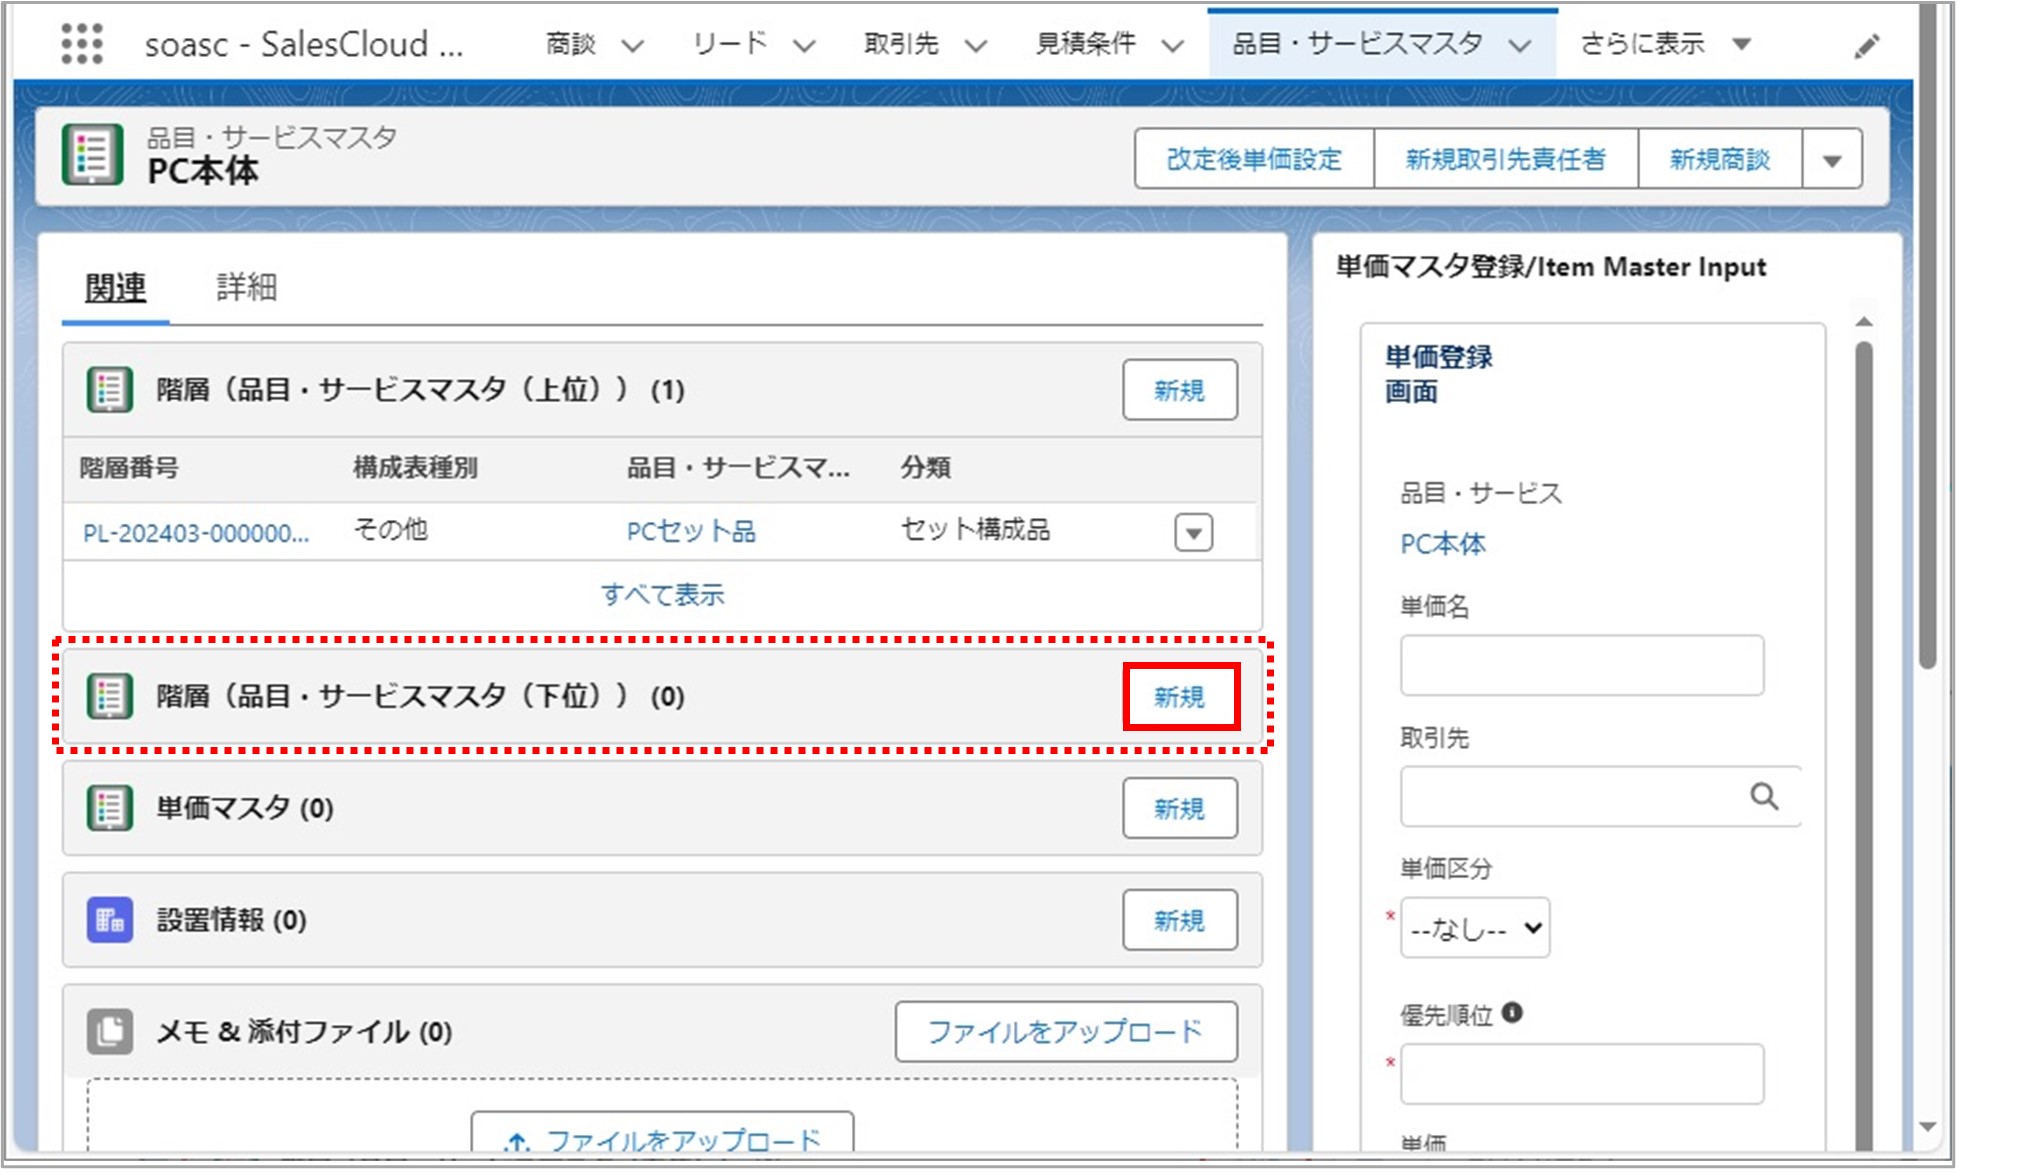The height and width of the screenshot is (1174, 2027).
Task: Open more actions dropdown beside 新規商談
Action: [1832, 160]
